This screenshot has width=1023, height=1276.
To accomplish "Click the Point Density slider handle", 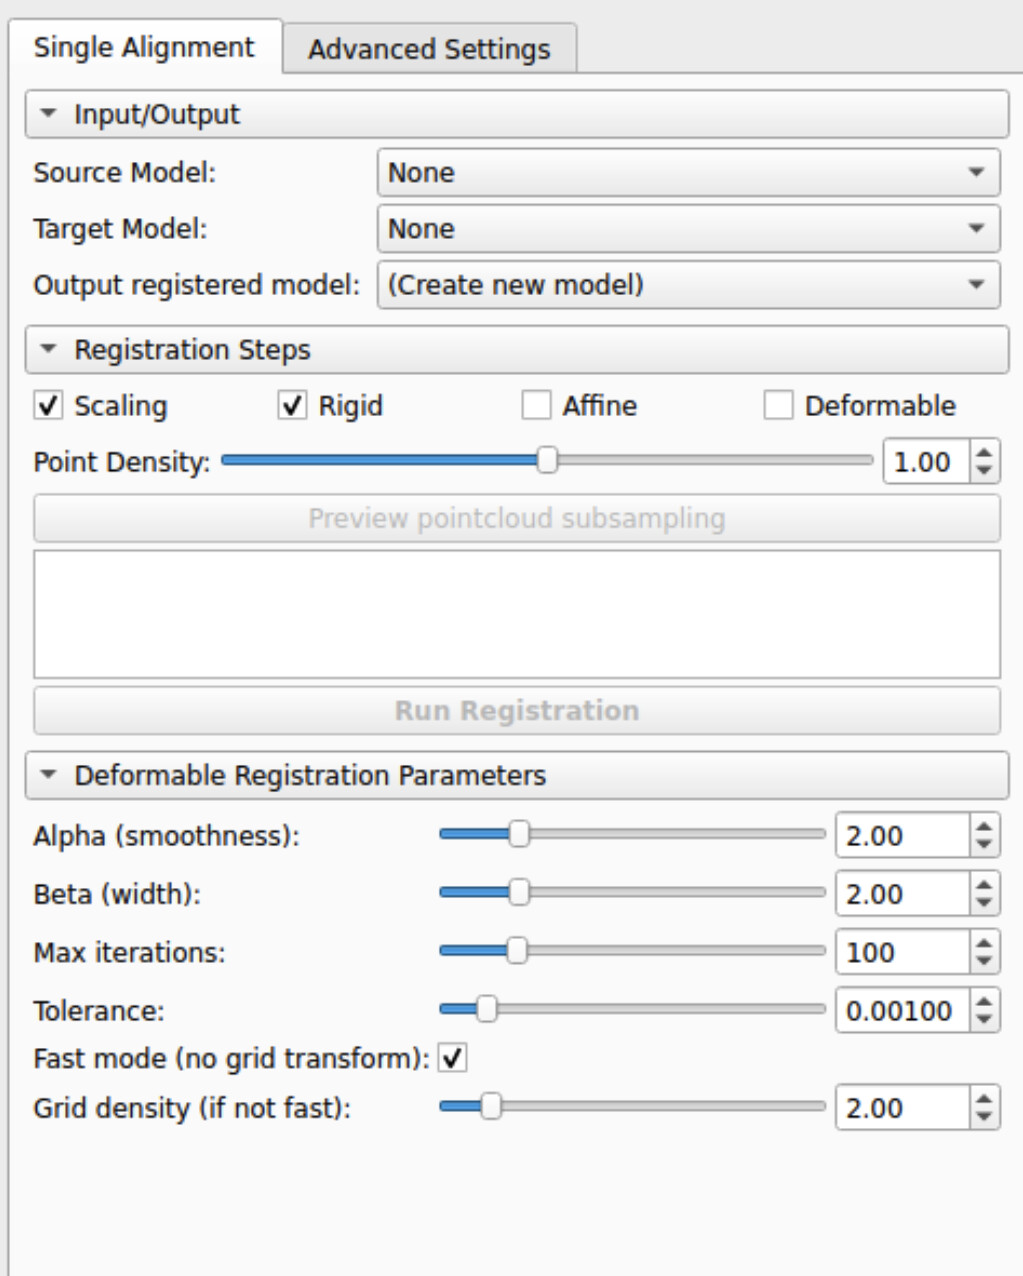I will click(x=547, y=461).
